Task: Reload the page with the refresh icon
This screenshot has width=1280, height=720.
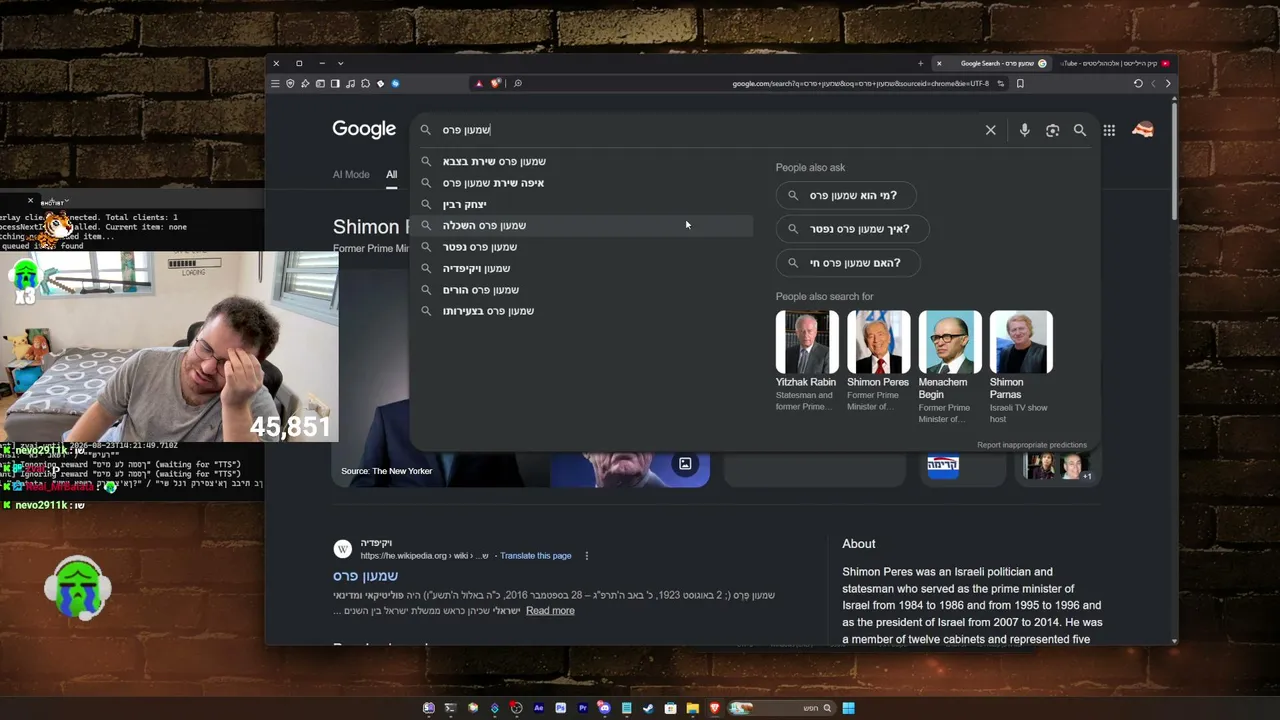Action: coord(1138,84)
